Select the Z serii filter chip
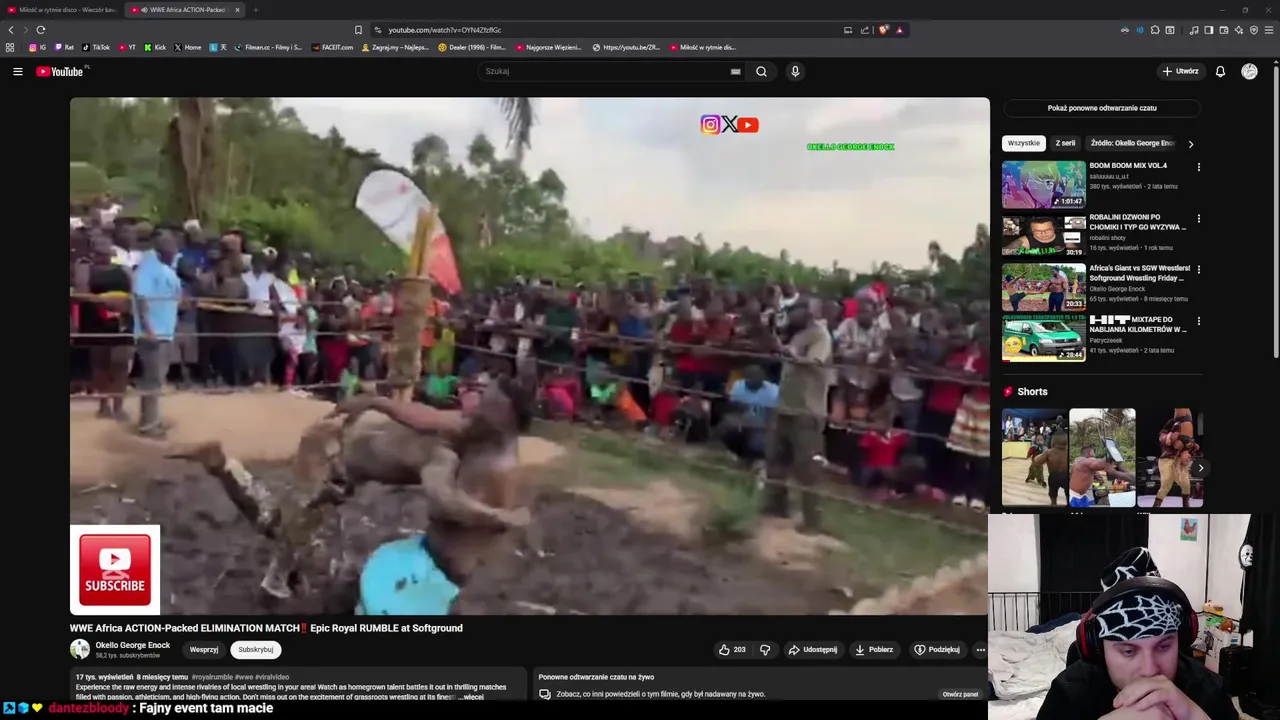This screenshot has width=1280, height=720. pos(1065,143)
